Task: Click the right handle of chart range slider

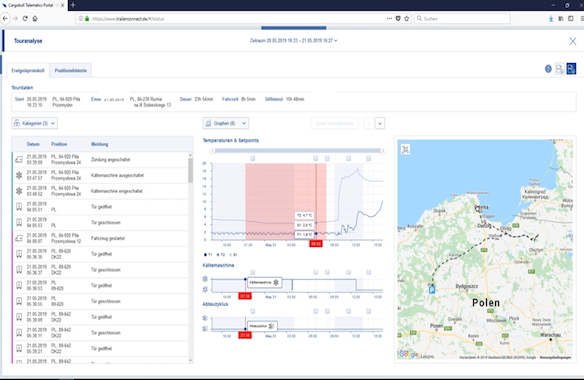Action: (383, 151)
